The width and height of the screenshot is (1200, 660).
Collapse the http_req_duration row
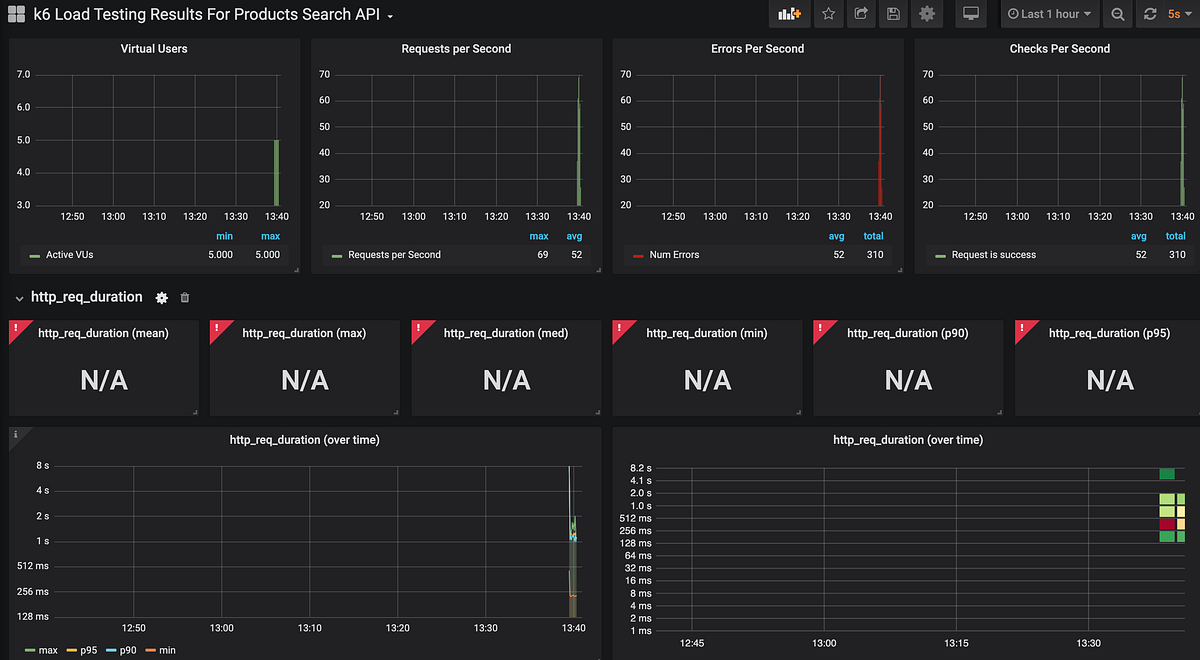(18, 297)
